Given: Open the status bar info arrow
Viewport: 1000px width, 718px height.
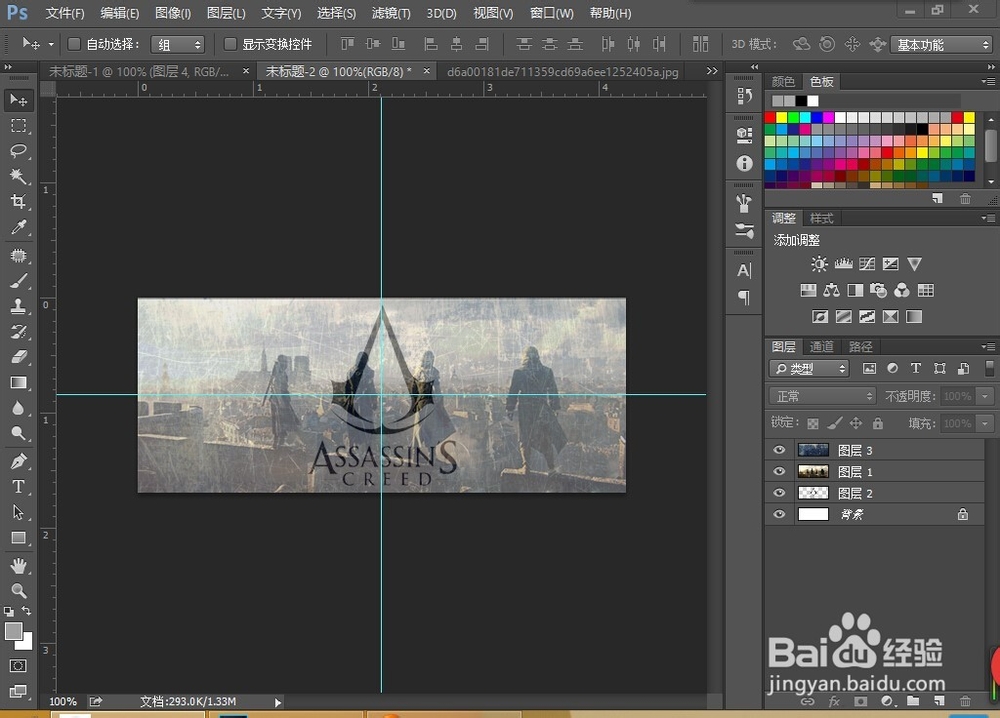Looking at the screenshot, I should (x=277, y=702).
